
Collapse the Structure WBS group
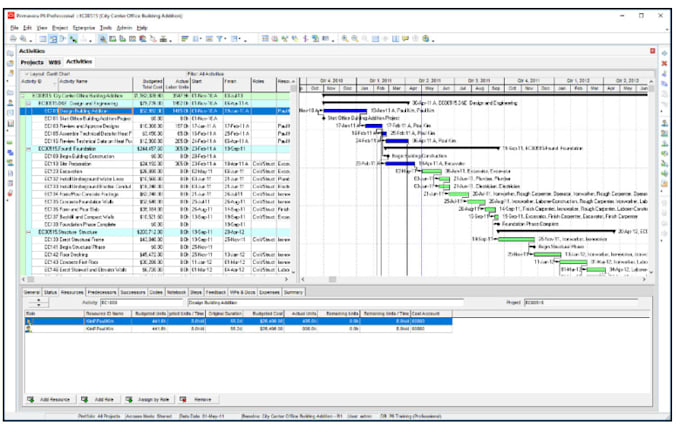tap(29, 232)
